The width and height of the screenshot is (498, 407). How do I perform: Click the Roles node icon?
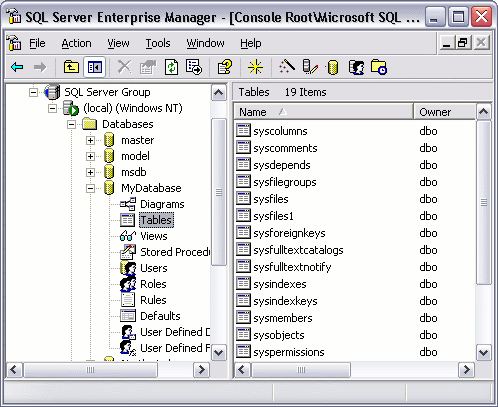128,284
